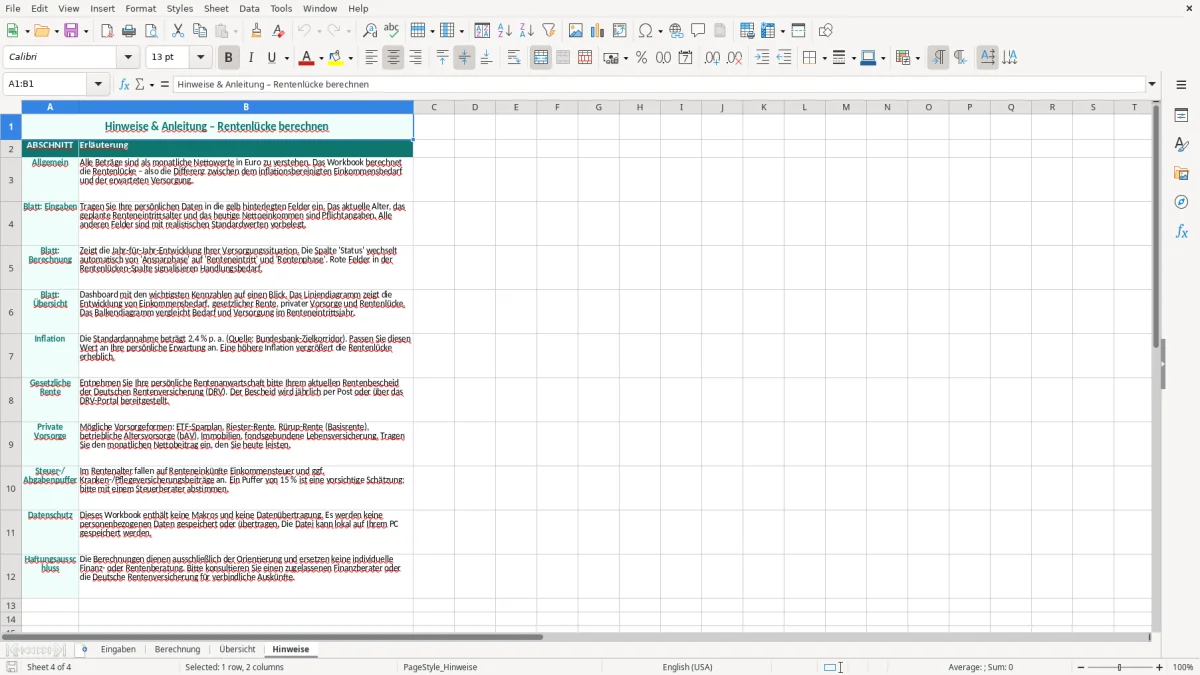Viewport: 1200px width, 675px height.
Task: Apply the yellow background color swatch
Action: pos(337,58)
